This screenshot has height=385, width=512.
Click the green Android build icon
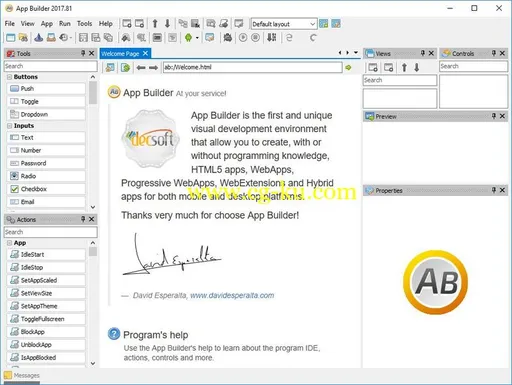pyautogui.click(x=188, y=38)
